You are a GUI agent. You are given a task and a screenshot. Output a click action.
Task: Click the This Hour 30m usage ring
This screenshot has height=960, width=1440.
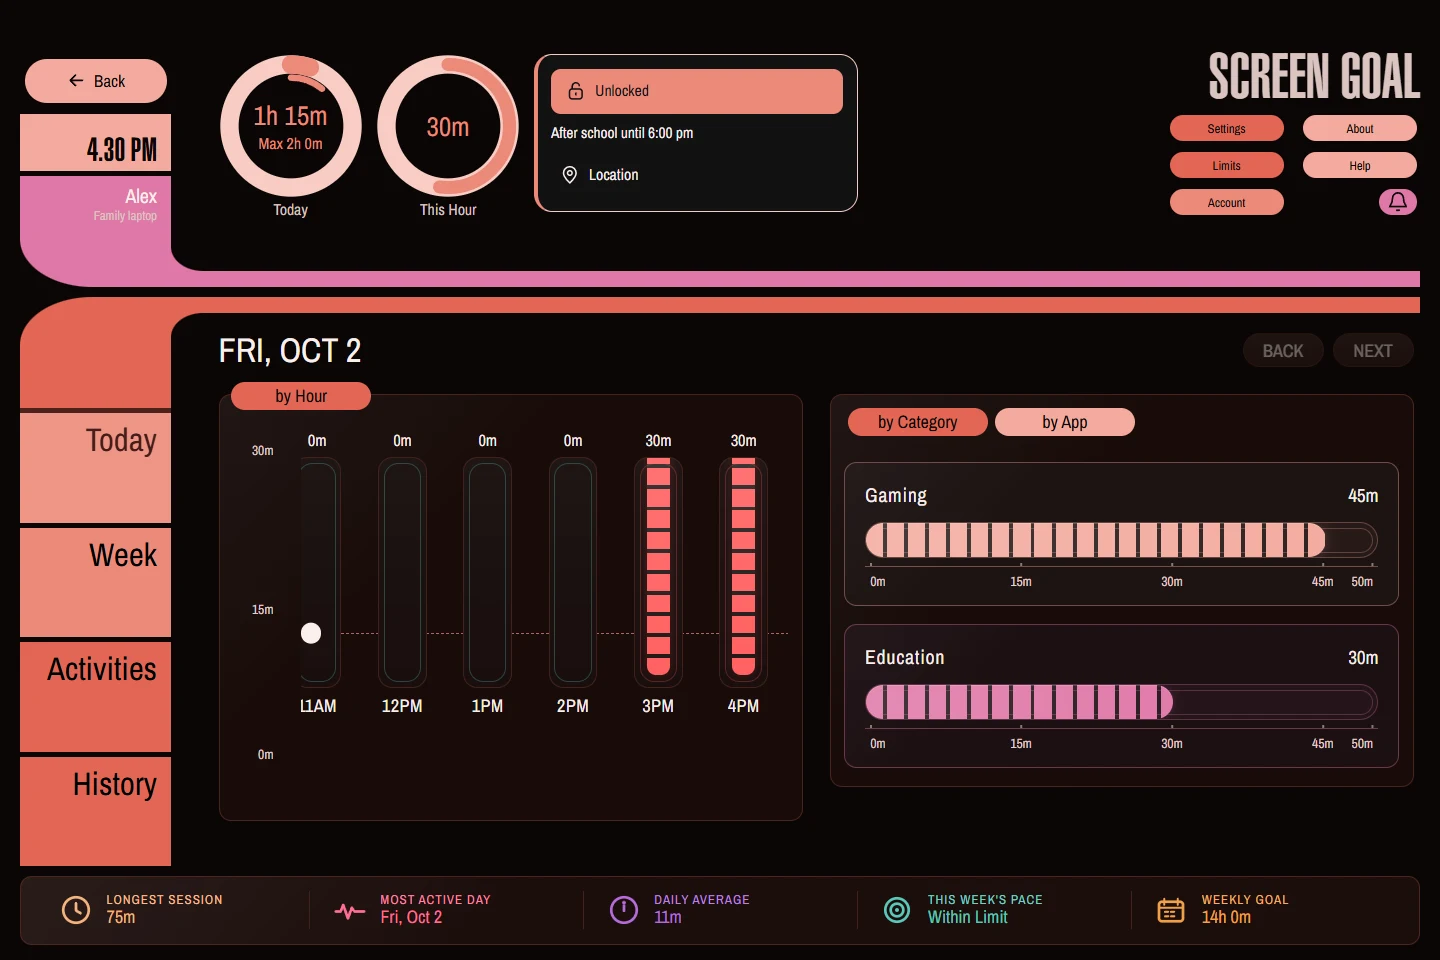click(448, 126)
